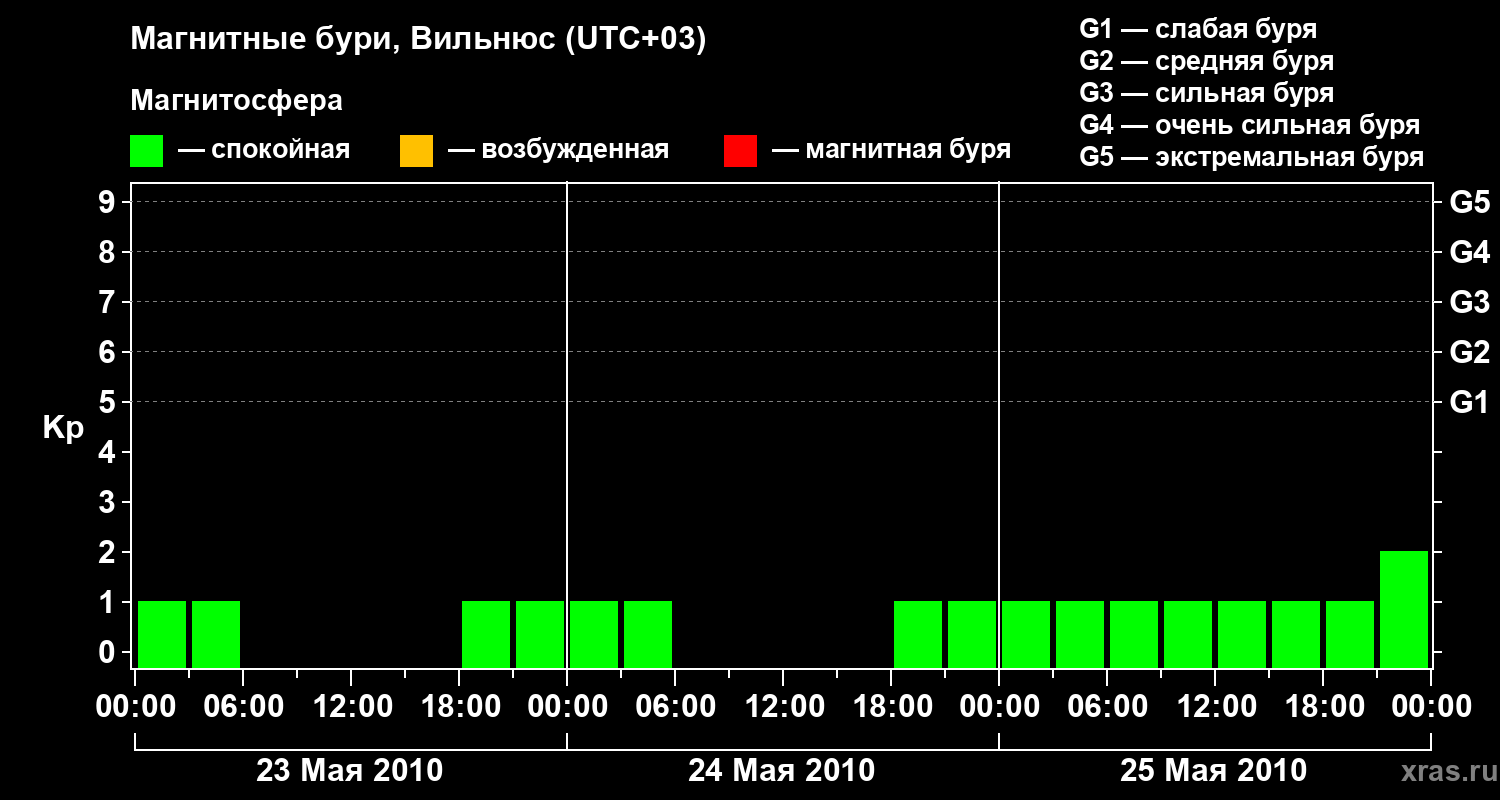Viewport: 1500px width, 800px height.
Task: Click the '23 Мая 2010' date label
Action: click(350, 770)
